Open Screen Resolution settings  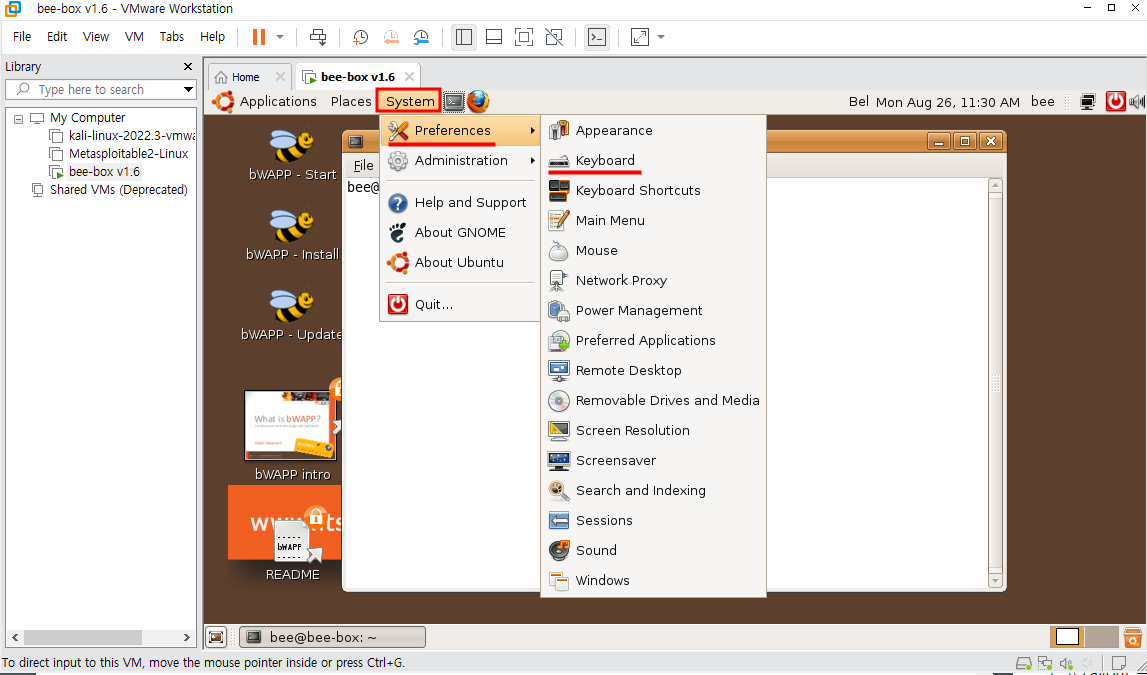coord(653,431)
